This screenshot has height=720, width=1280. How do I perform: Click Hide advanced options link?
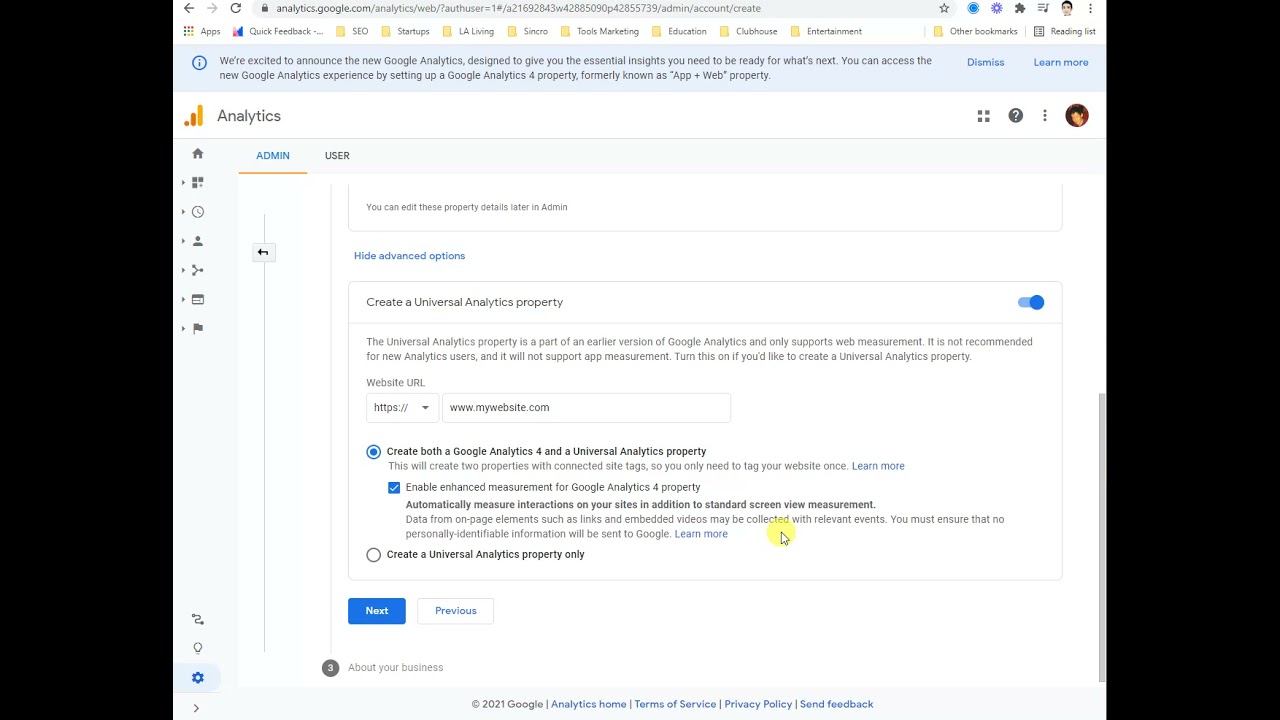pos(409,256)
